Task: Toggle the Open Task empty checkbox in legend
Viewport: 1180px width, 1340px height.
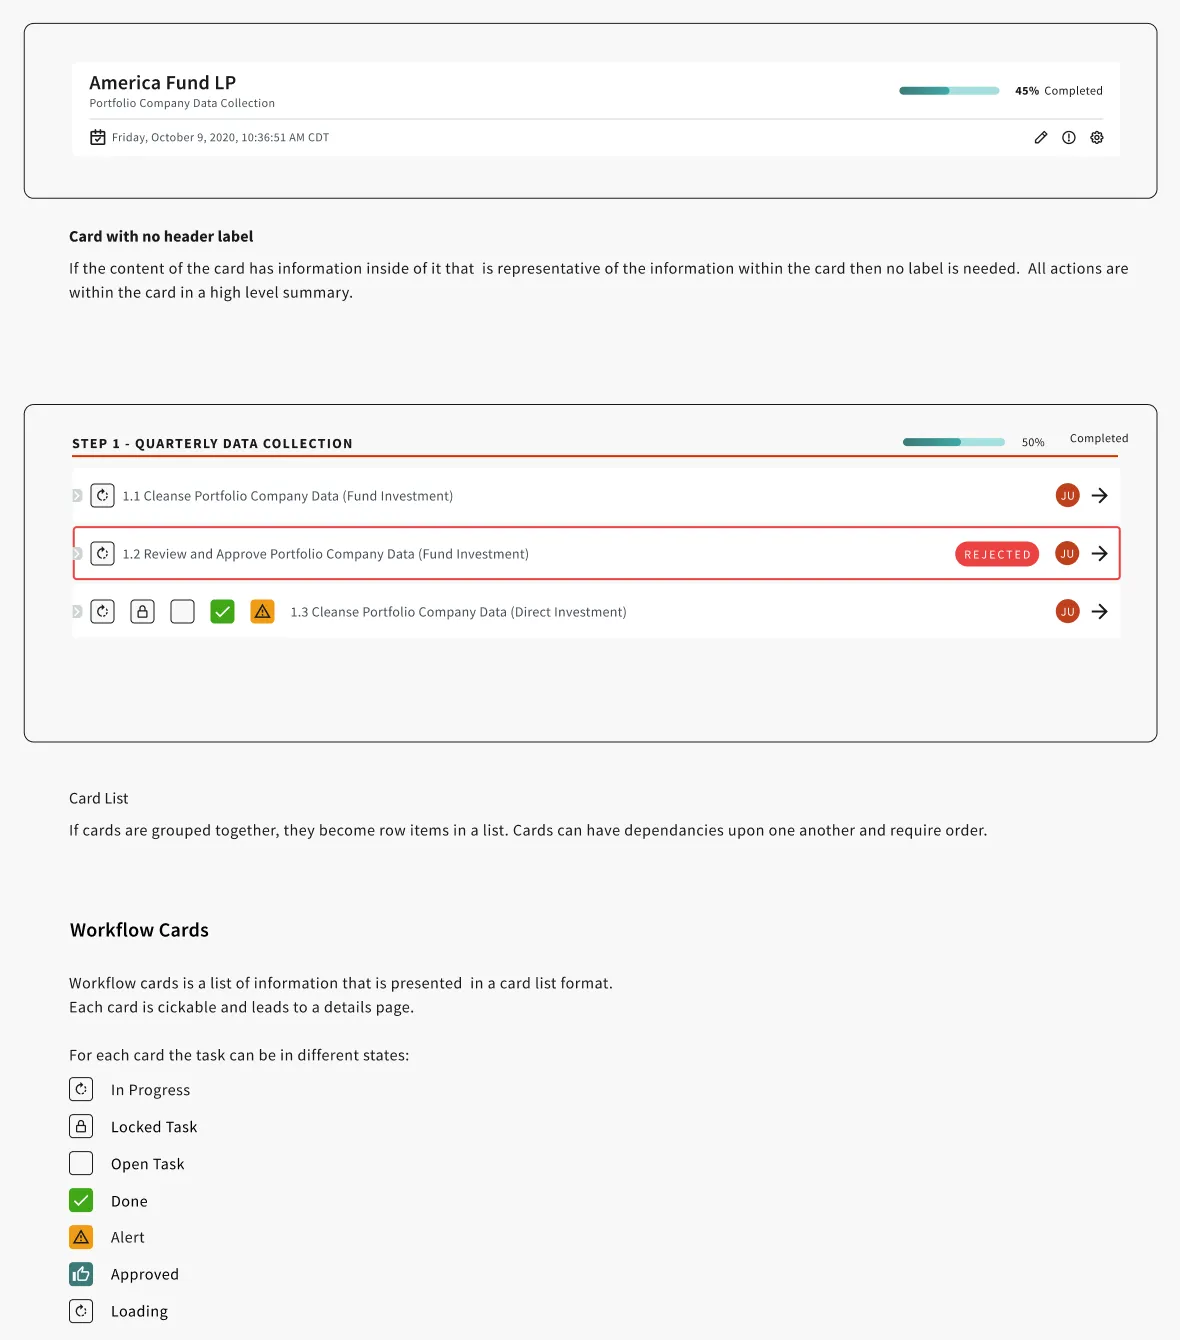Action: click(81, 1164)
